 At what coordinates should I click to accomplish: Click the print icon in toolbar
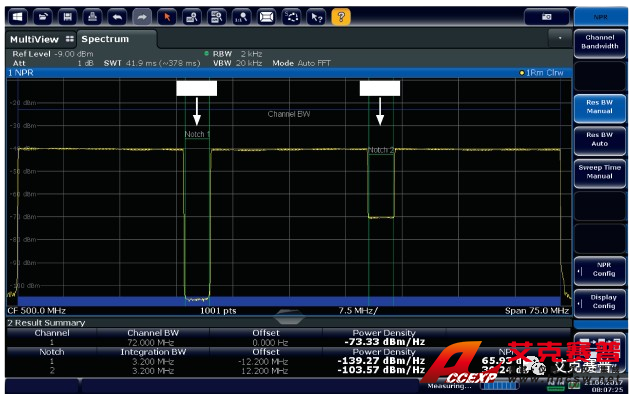point(92,17)
